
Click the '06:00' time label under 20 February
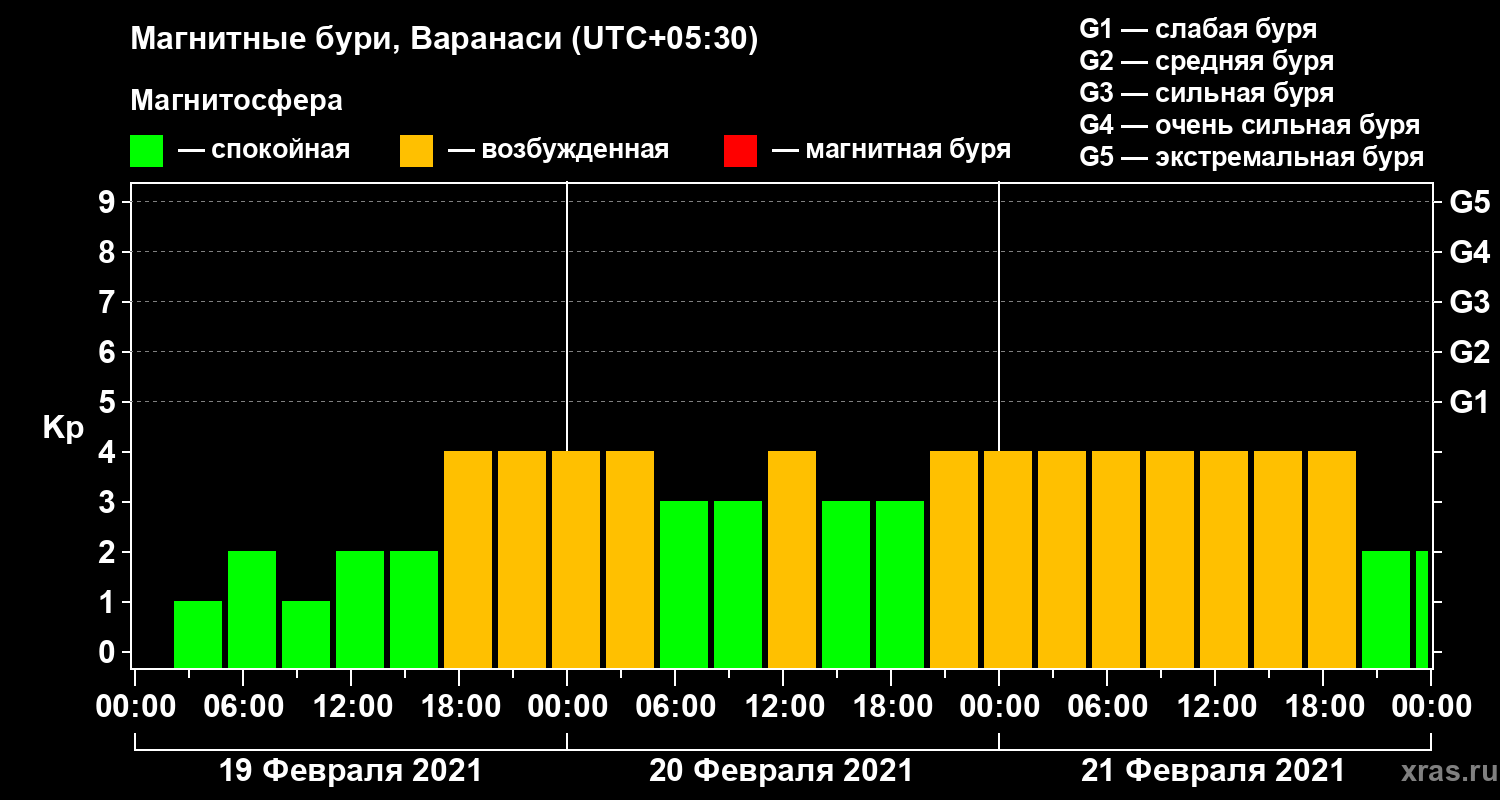pos(675,706)
